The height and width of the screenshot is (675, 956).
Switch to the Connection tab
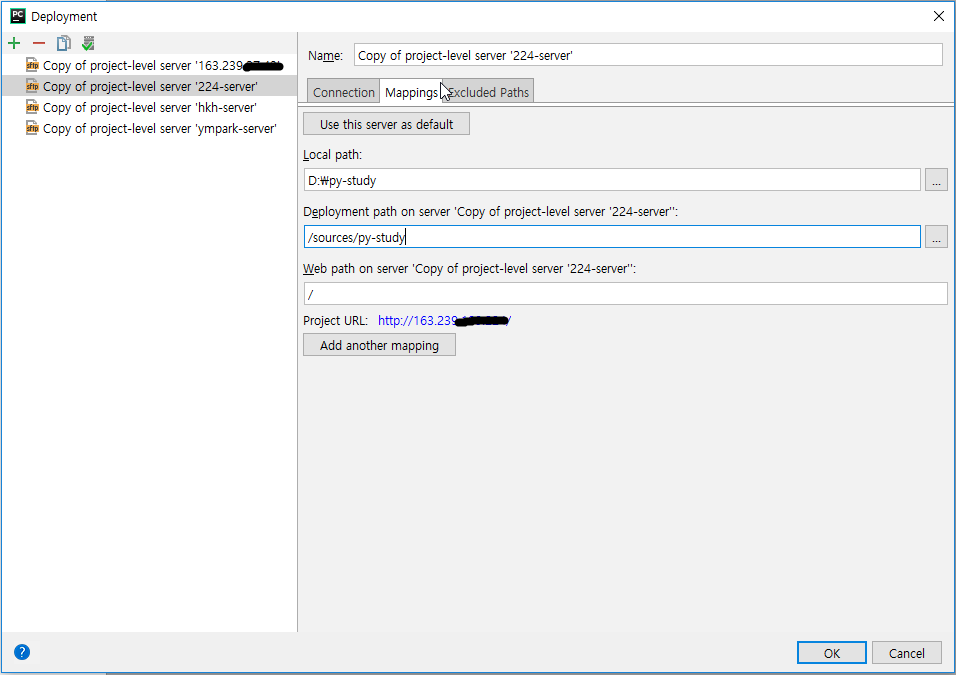[x=343, y=92]
